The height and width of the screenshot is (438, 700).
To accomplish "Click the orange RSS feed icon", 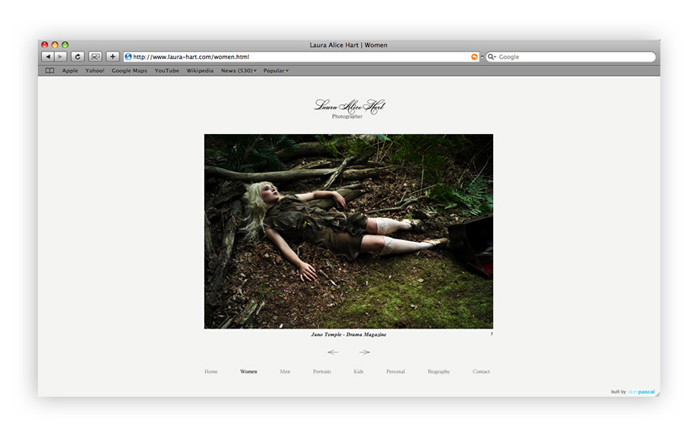I will 474,57.
